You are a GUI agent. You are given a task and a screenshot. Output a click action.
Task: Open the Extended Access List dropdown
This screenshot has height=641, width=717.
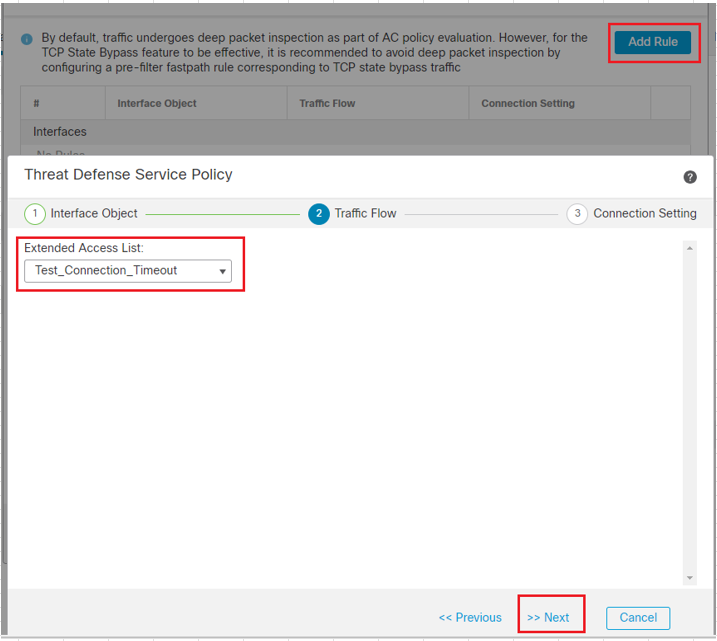click(x=128, y=271)
